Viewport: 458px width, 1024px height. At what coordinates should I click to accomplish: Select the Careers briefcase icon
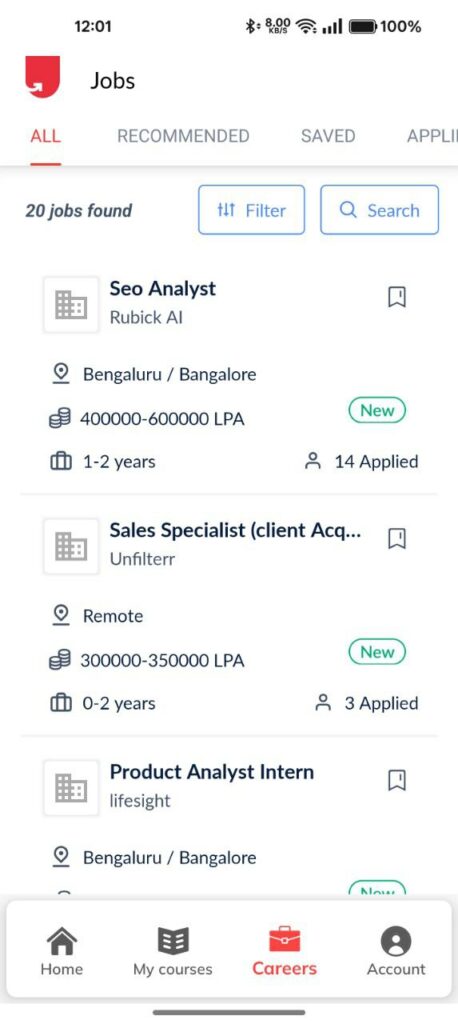(285, 940)
